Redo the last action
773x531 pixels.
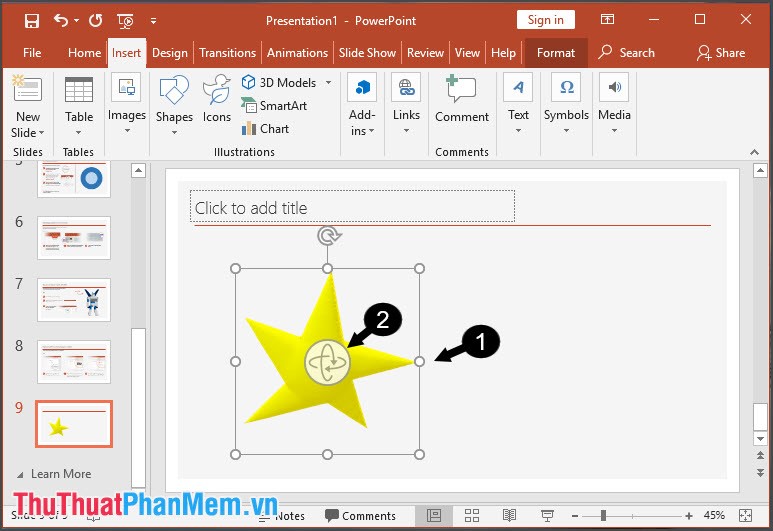pos(96,21)
